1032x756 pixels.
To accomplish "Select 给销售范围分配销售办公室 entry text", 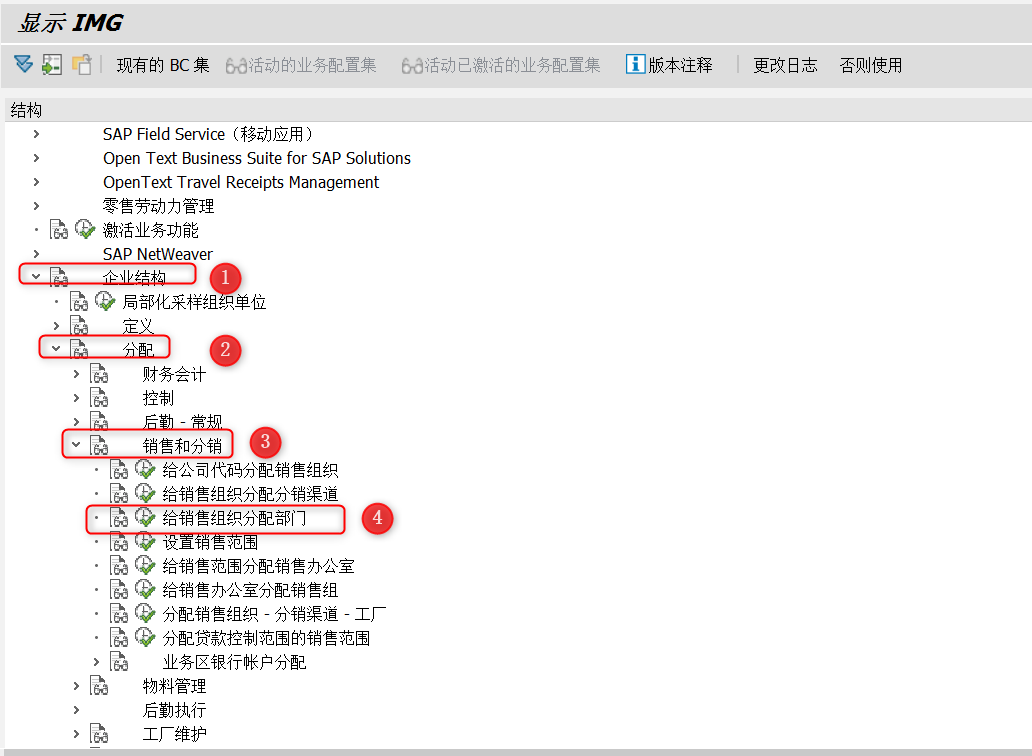I will pos(258,567).
